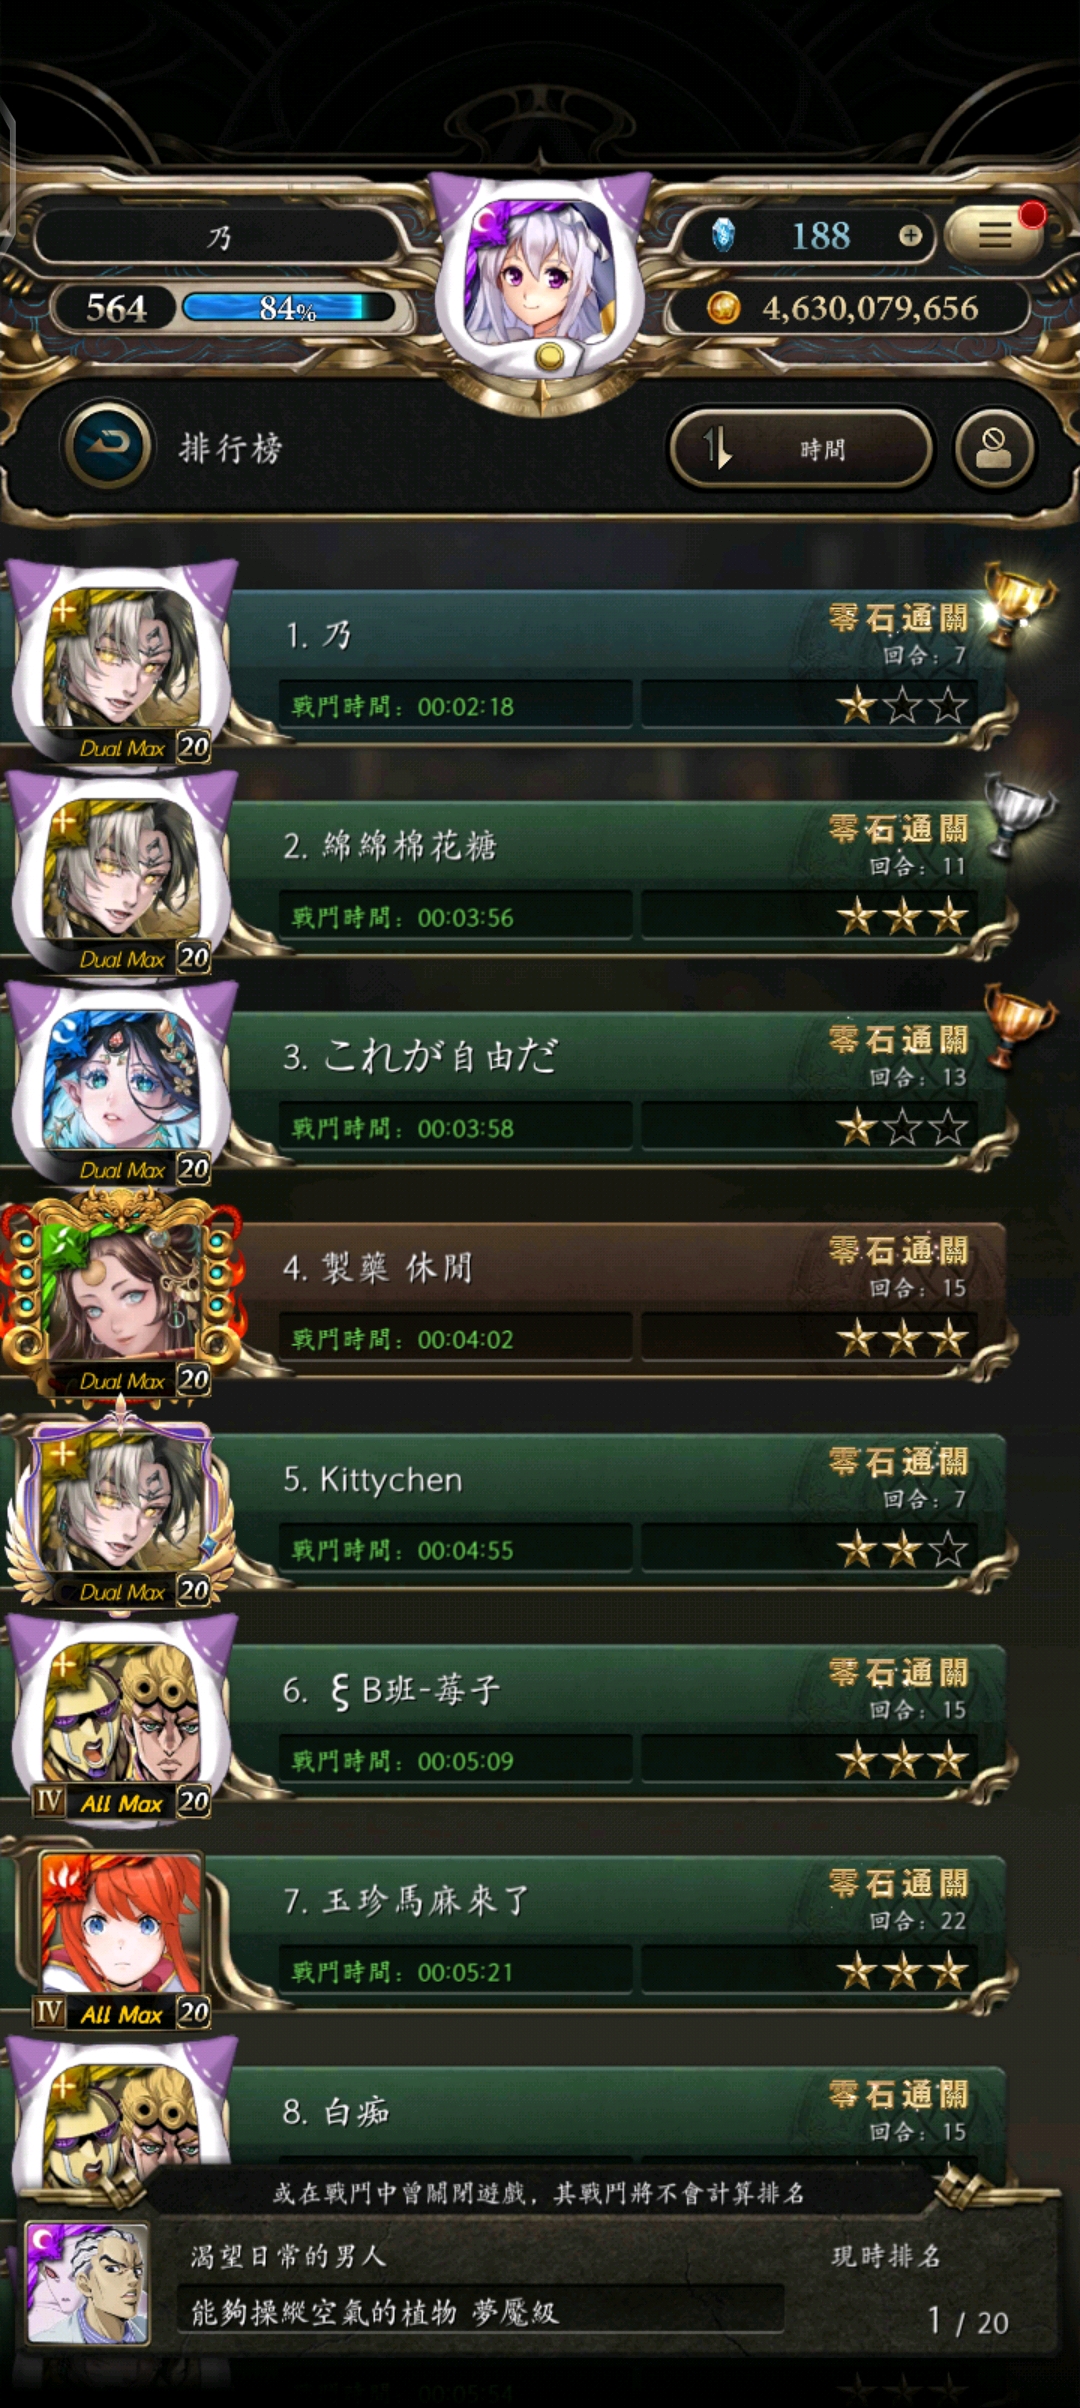The height and width of the screenshot is (2408, 1080).
Task: Select rank 3 これが自由だ entry
Action: pos(618,1089)
